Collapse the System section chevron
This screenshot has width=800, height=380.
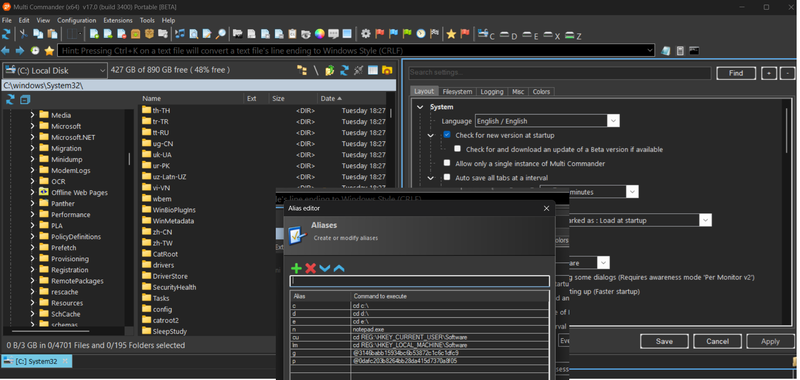coord(420,107)
